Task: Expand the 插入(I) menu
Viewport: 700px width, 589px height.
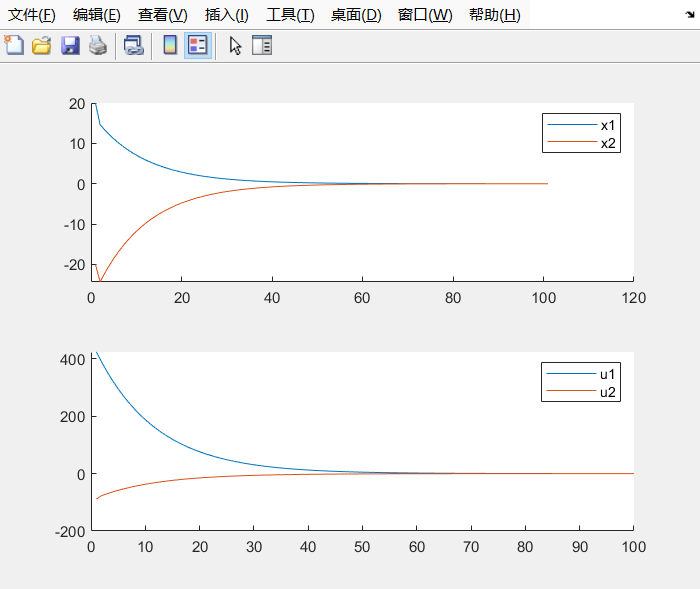Action: [226, 15]
